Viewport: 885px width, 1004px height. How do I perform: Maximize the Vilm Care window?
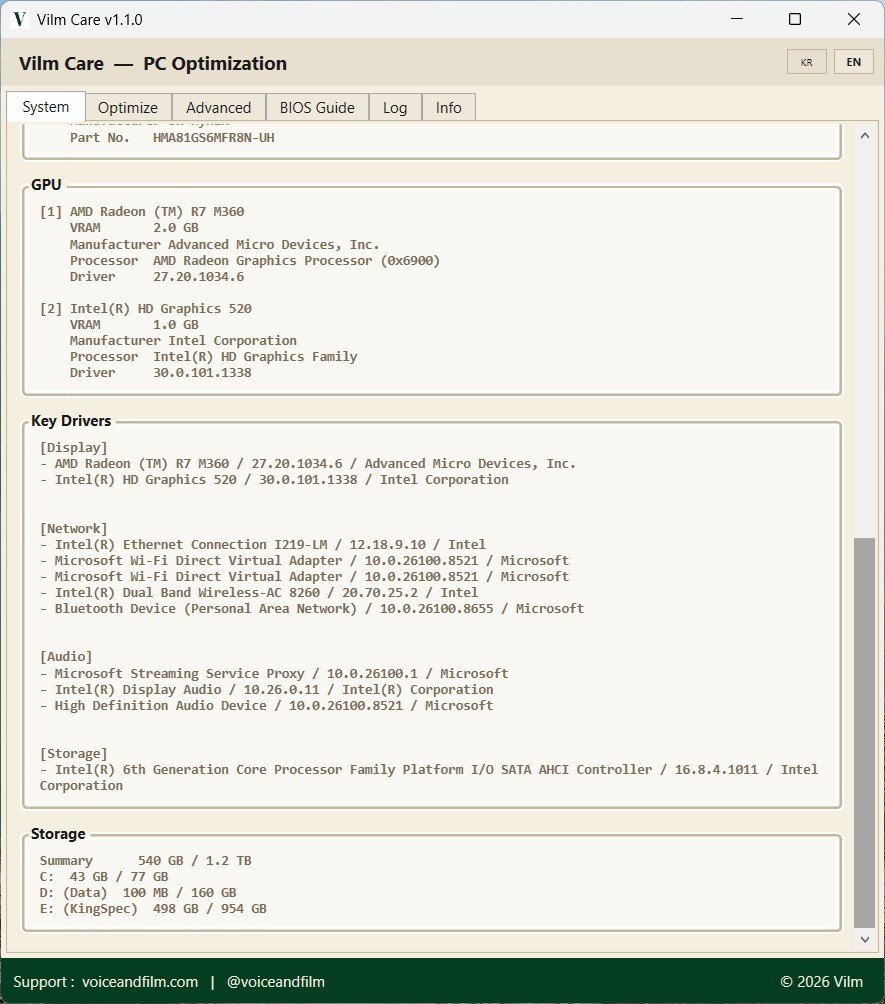point(795,19)
